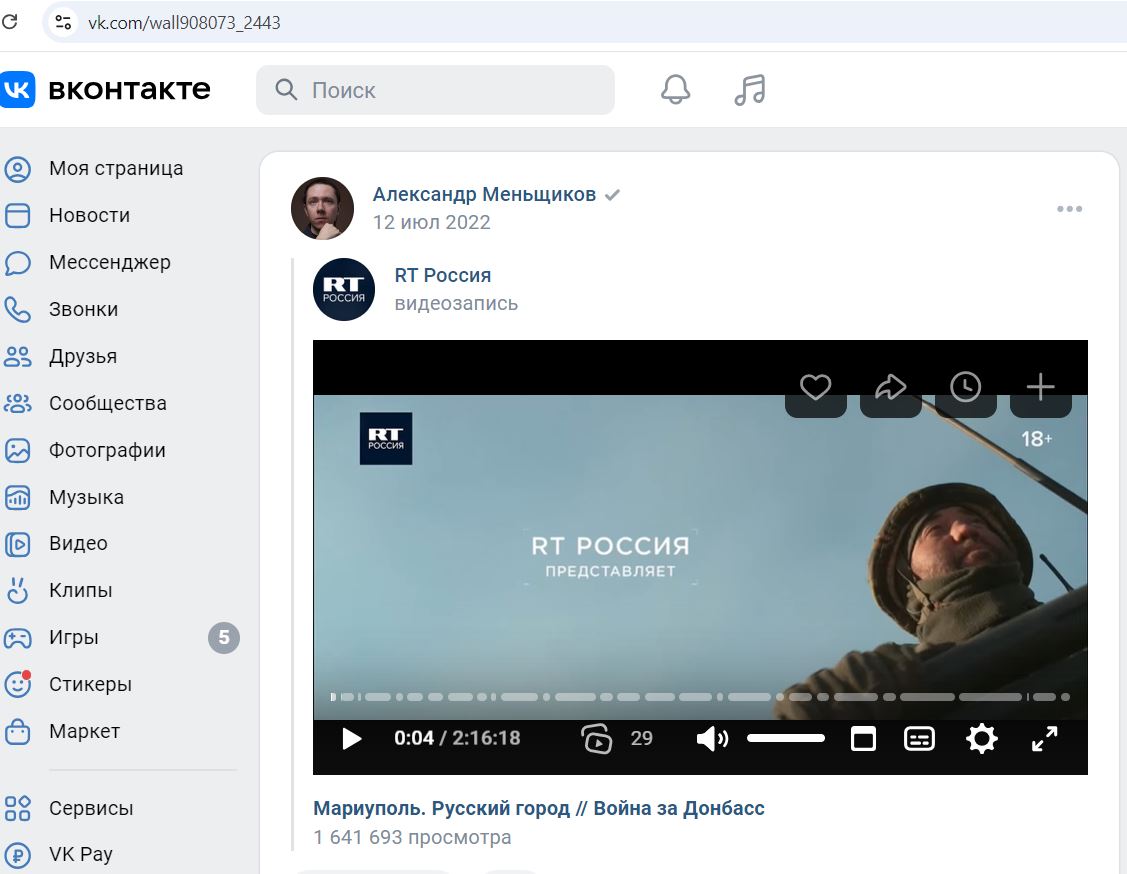Click the VK logo icon

point(17,89)
